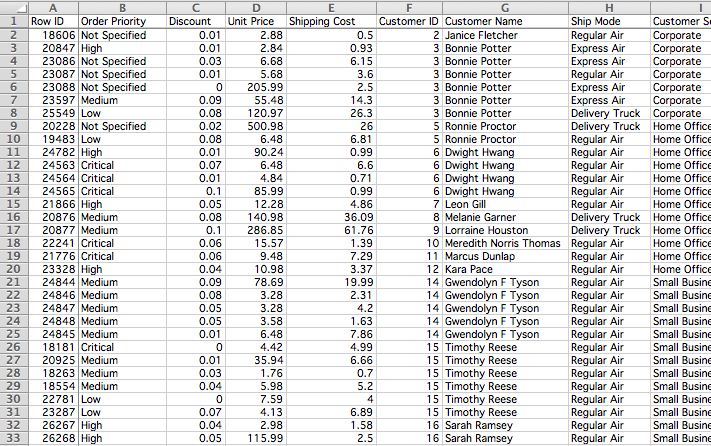This screenshot has width=711, height=446.
Task: Select cell with Row ID 20847
Action: pos(54,48)
